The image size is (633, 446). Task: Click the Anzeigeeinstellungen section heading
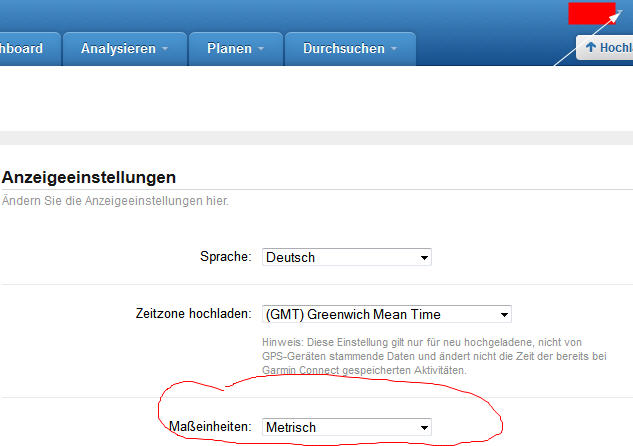(x=89, y=177)
